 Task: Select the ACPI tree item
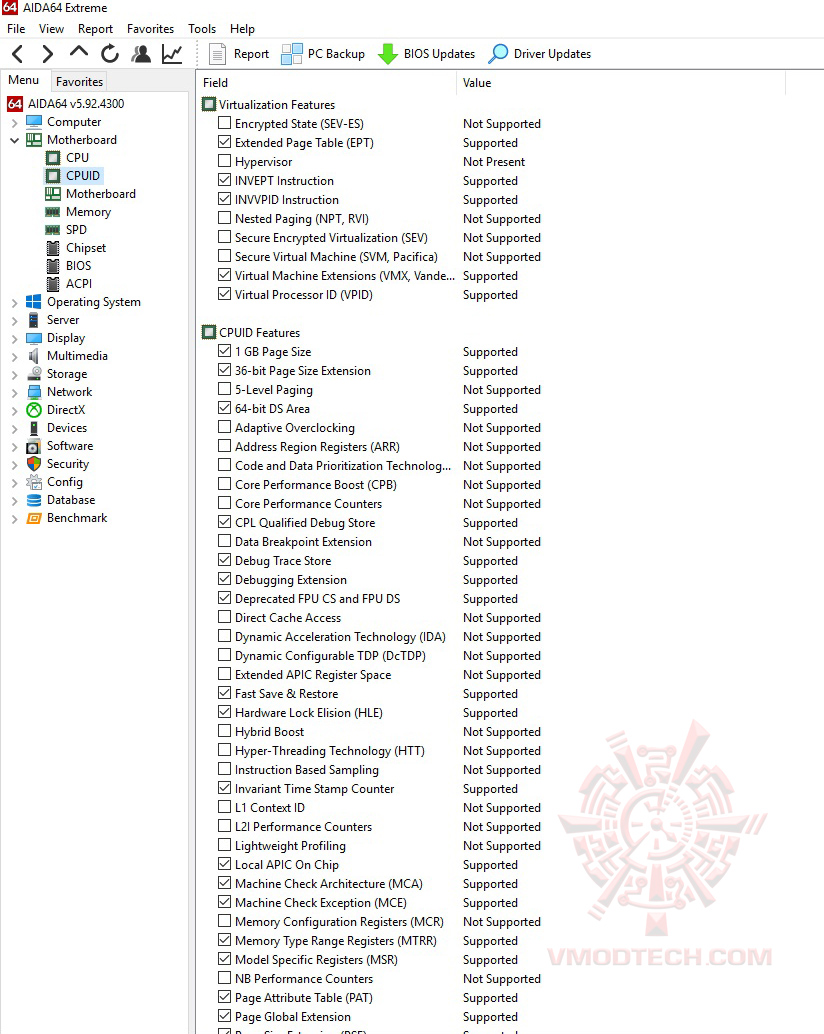(x=78, y=284)
